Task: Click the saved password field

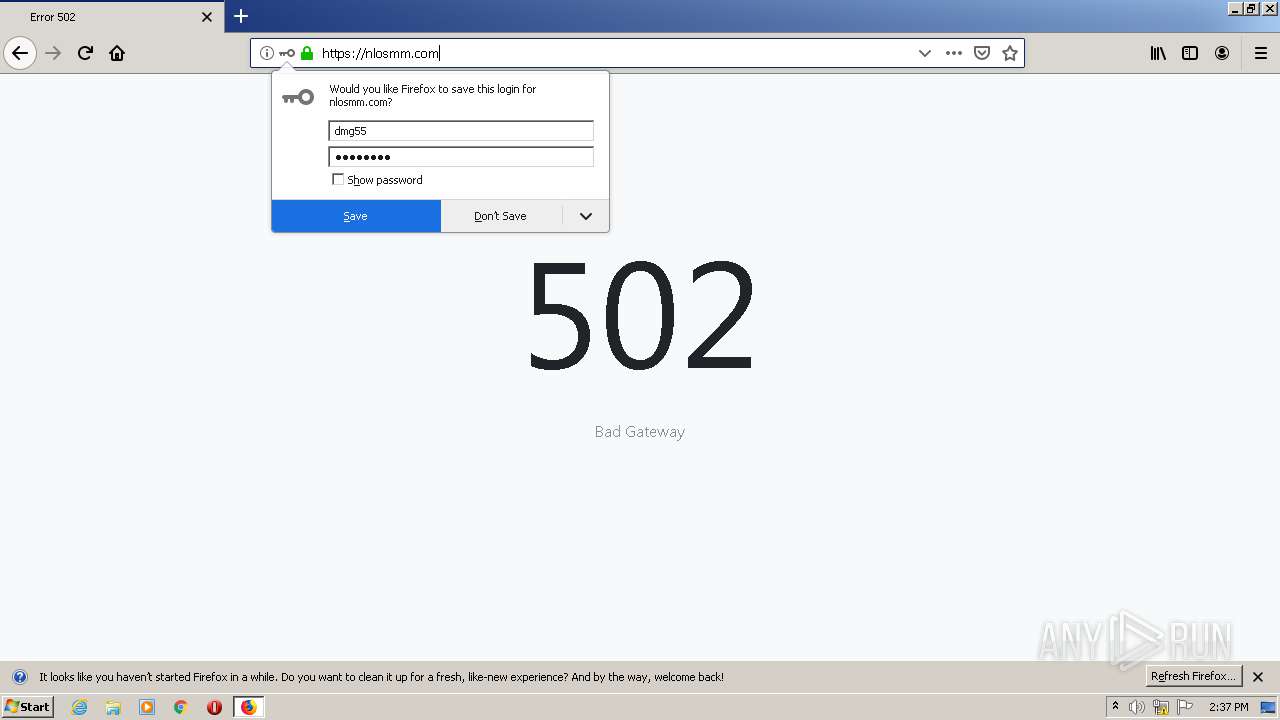Action: click(x=461, y=157)
